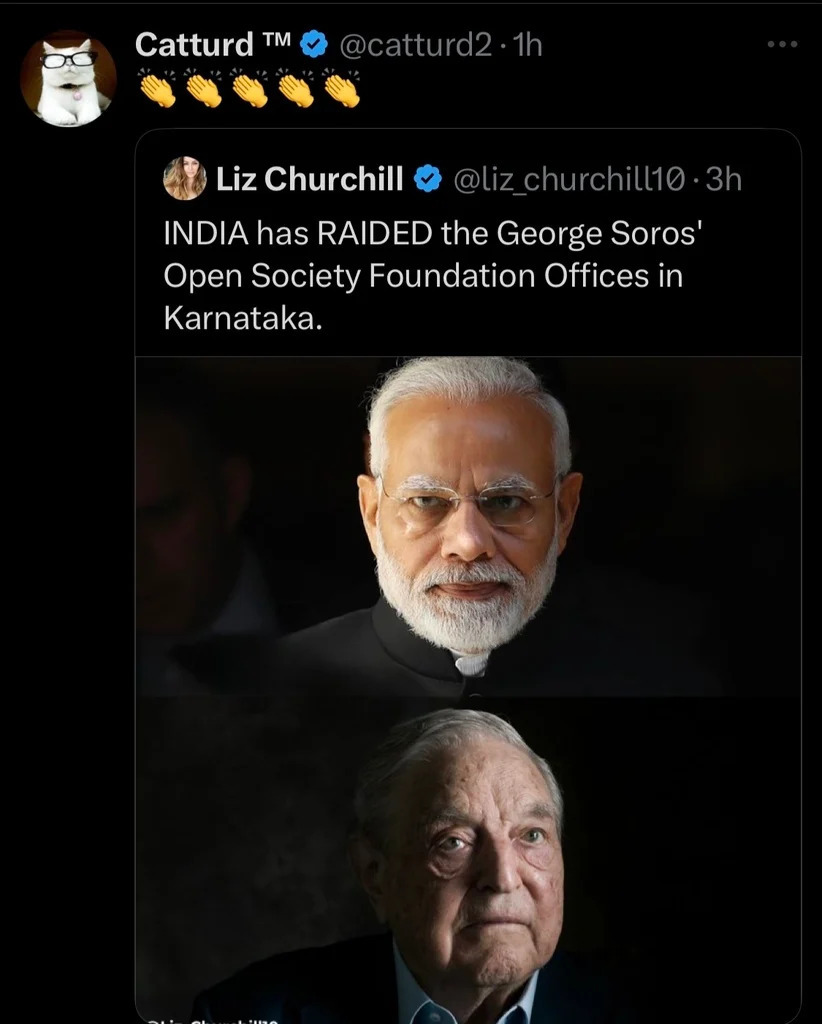Viewport: 822px width, 1024px height.
Task: Click verified badge next to Liz Churchill
Action: (428, 179)
